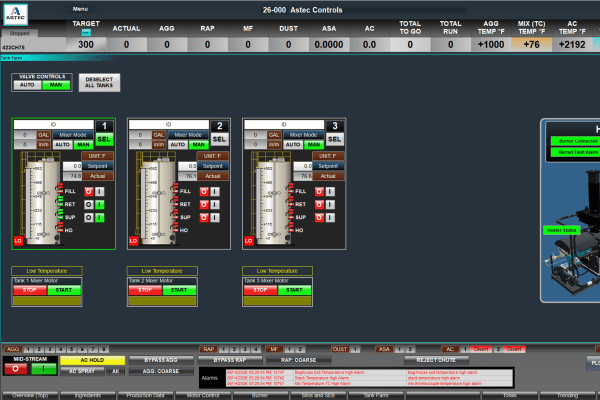Click tank 1 ID input field
The height and width of the screenshot is (400, 600).
[x=54, y=125]
